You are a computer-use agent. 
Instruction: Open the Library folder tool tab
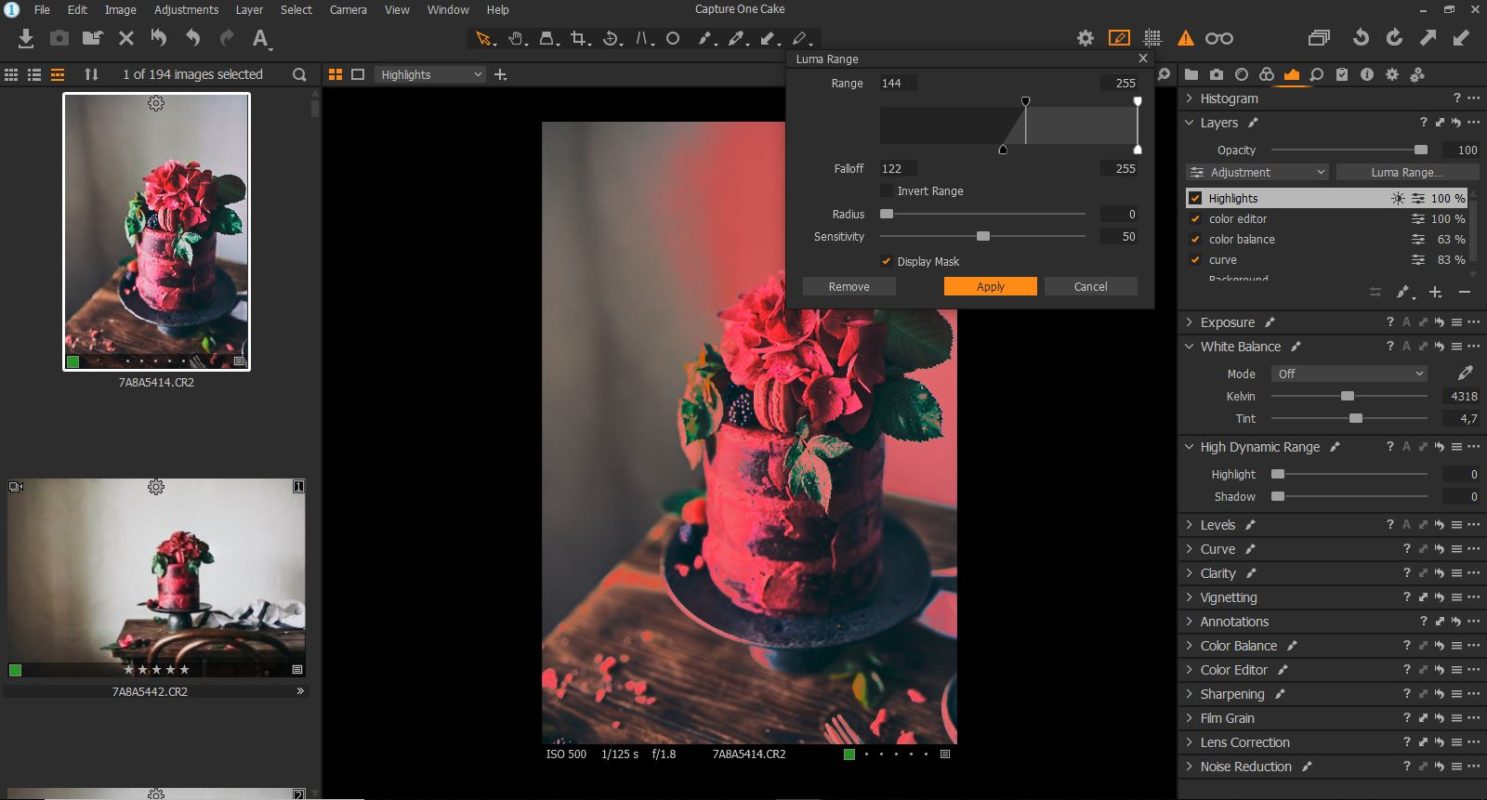pyautogui.click(x=1192, y=74)
